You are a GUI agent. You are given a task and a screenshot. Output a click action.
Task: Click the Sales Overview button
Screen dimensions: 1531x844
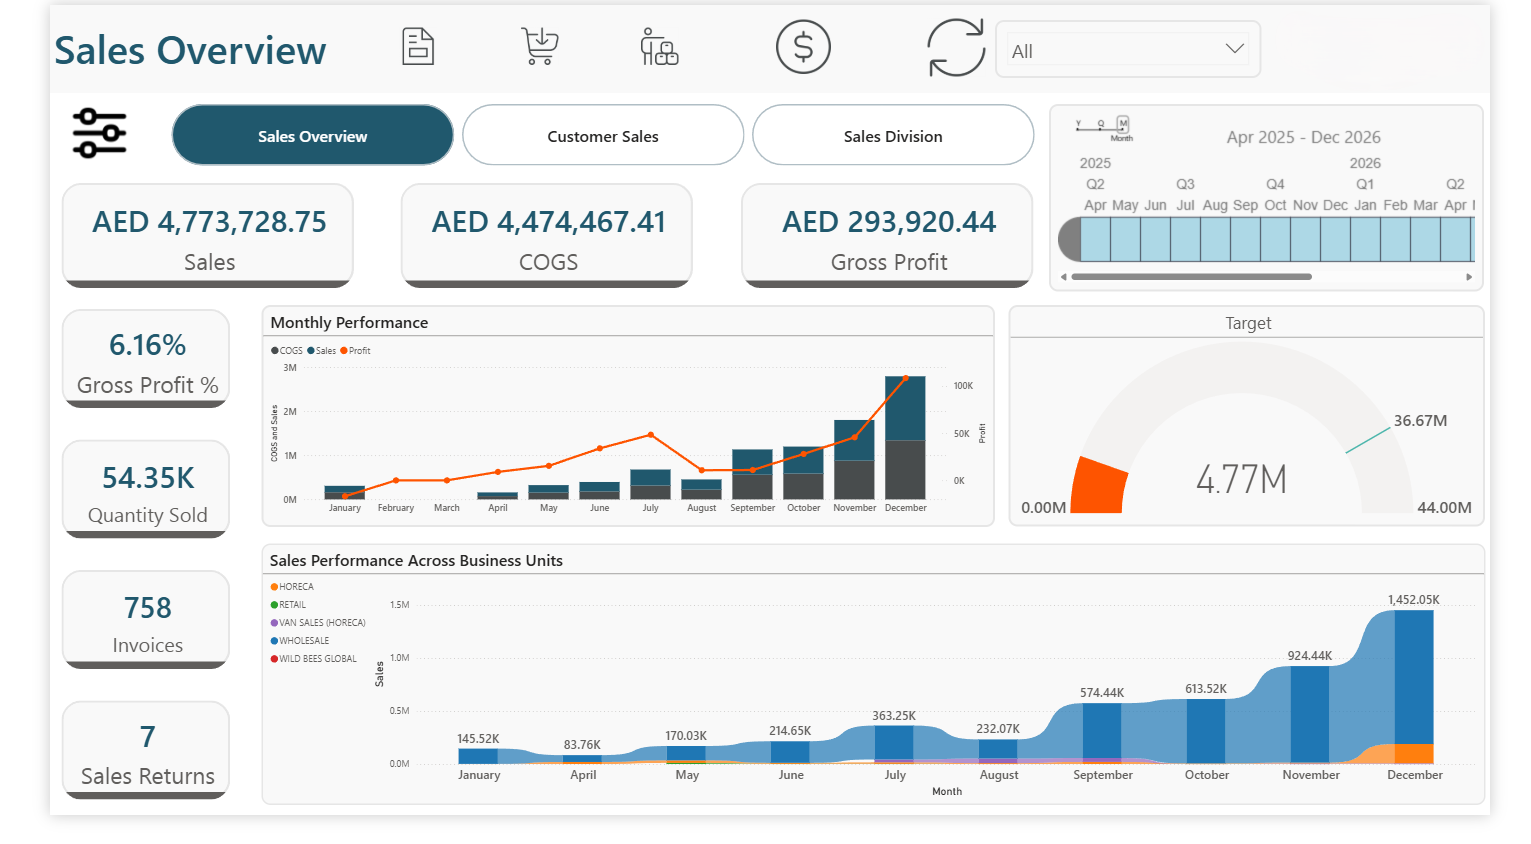pos(312,135)
